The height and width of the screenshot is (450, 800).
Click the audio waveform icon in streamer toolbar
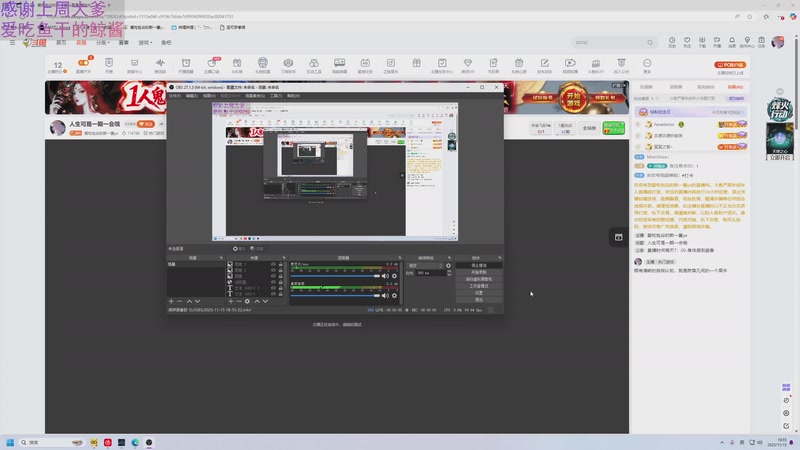click(x=160, y=65)
